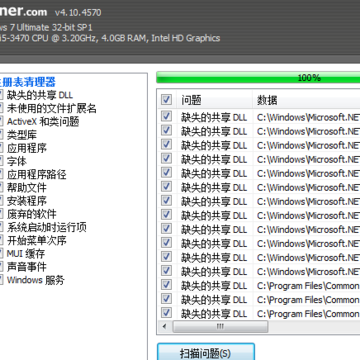This screenshot has height=360, width=360.
Task: Select the 注册表清理器 heading in the left panel
Action: (27, 82)
